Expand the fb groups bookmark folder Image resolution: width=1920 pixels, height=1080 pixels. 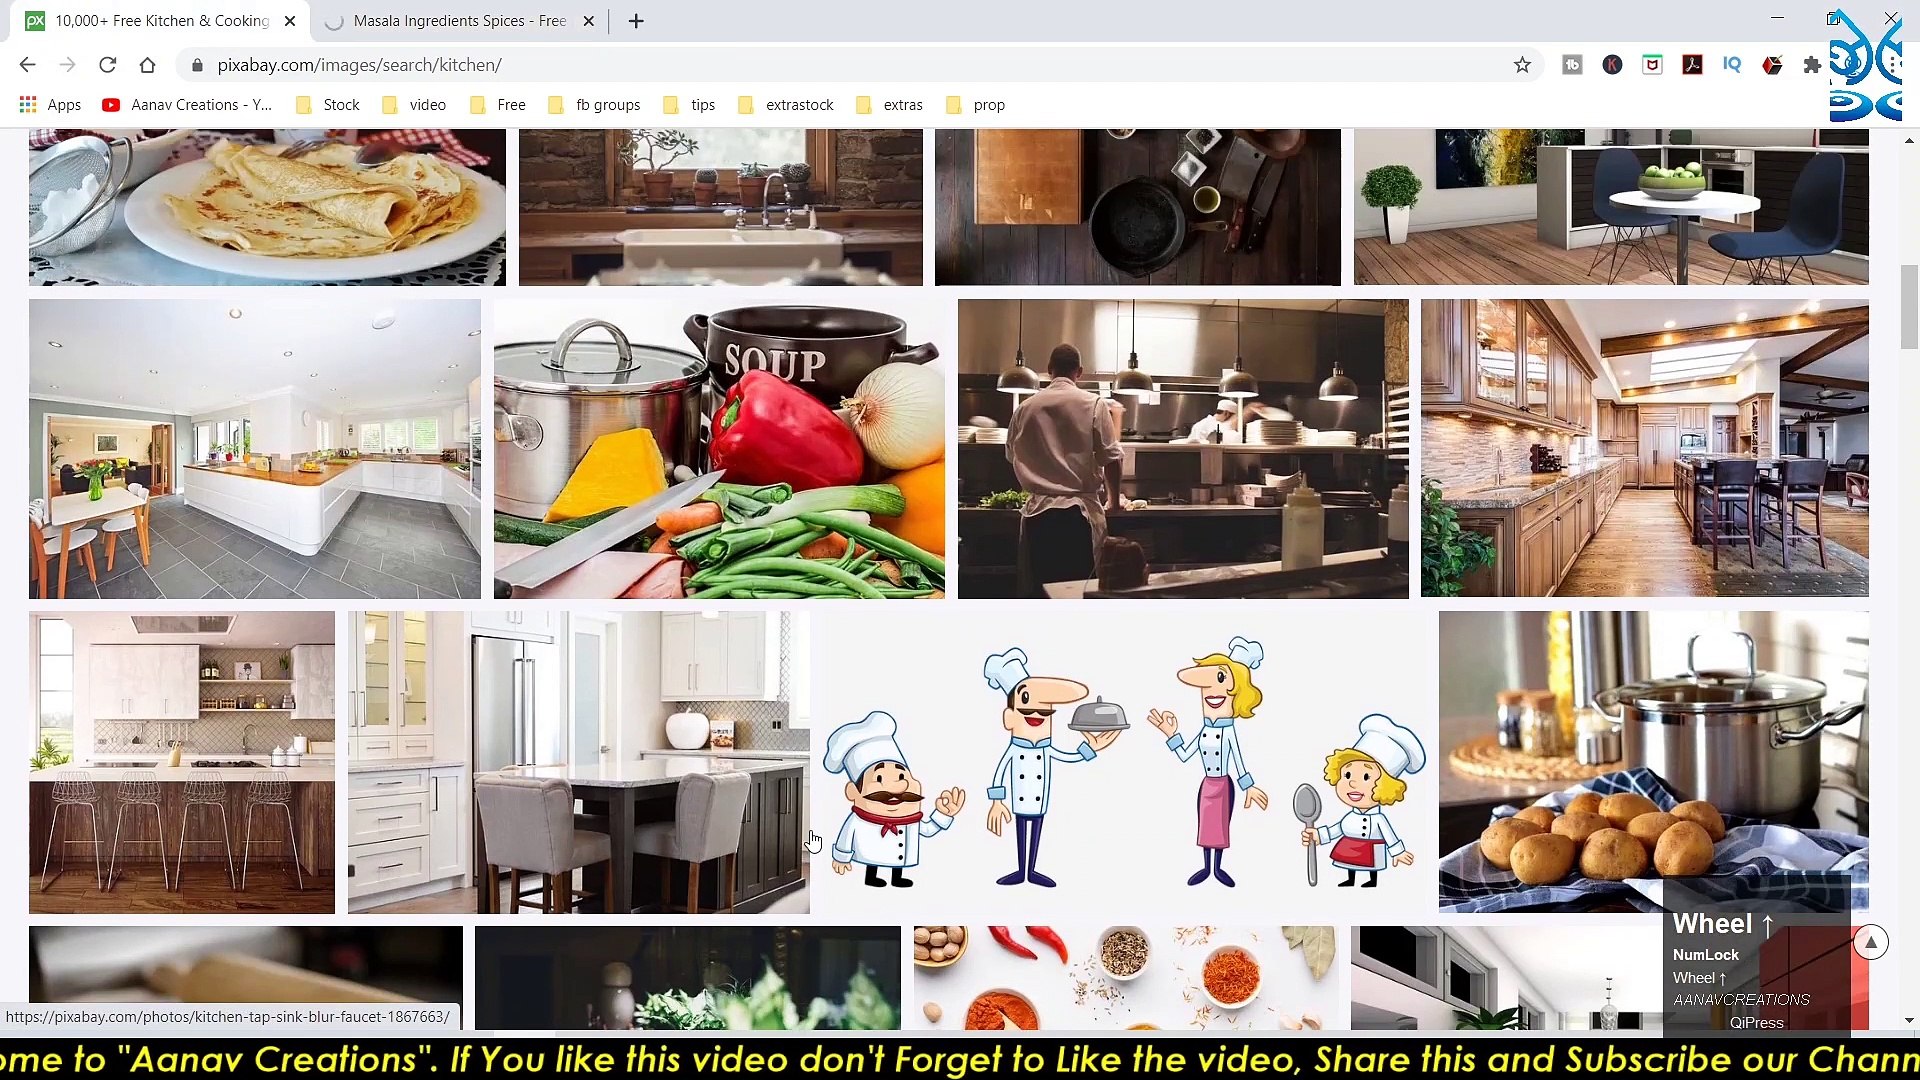[x=594, y=105]
